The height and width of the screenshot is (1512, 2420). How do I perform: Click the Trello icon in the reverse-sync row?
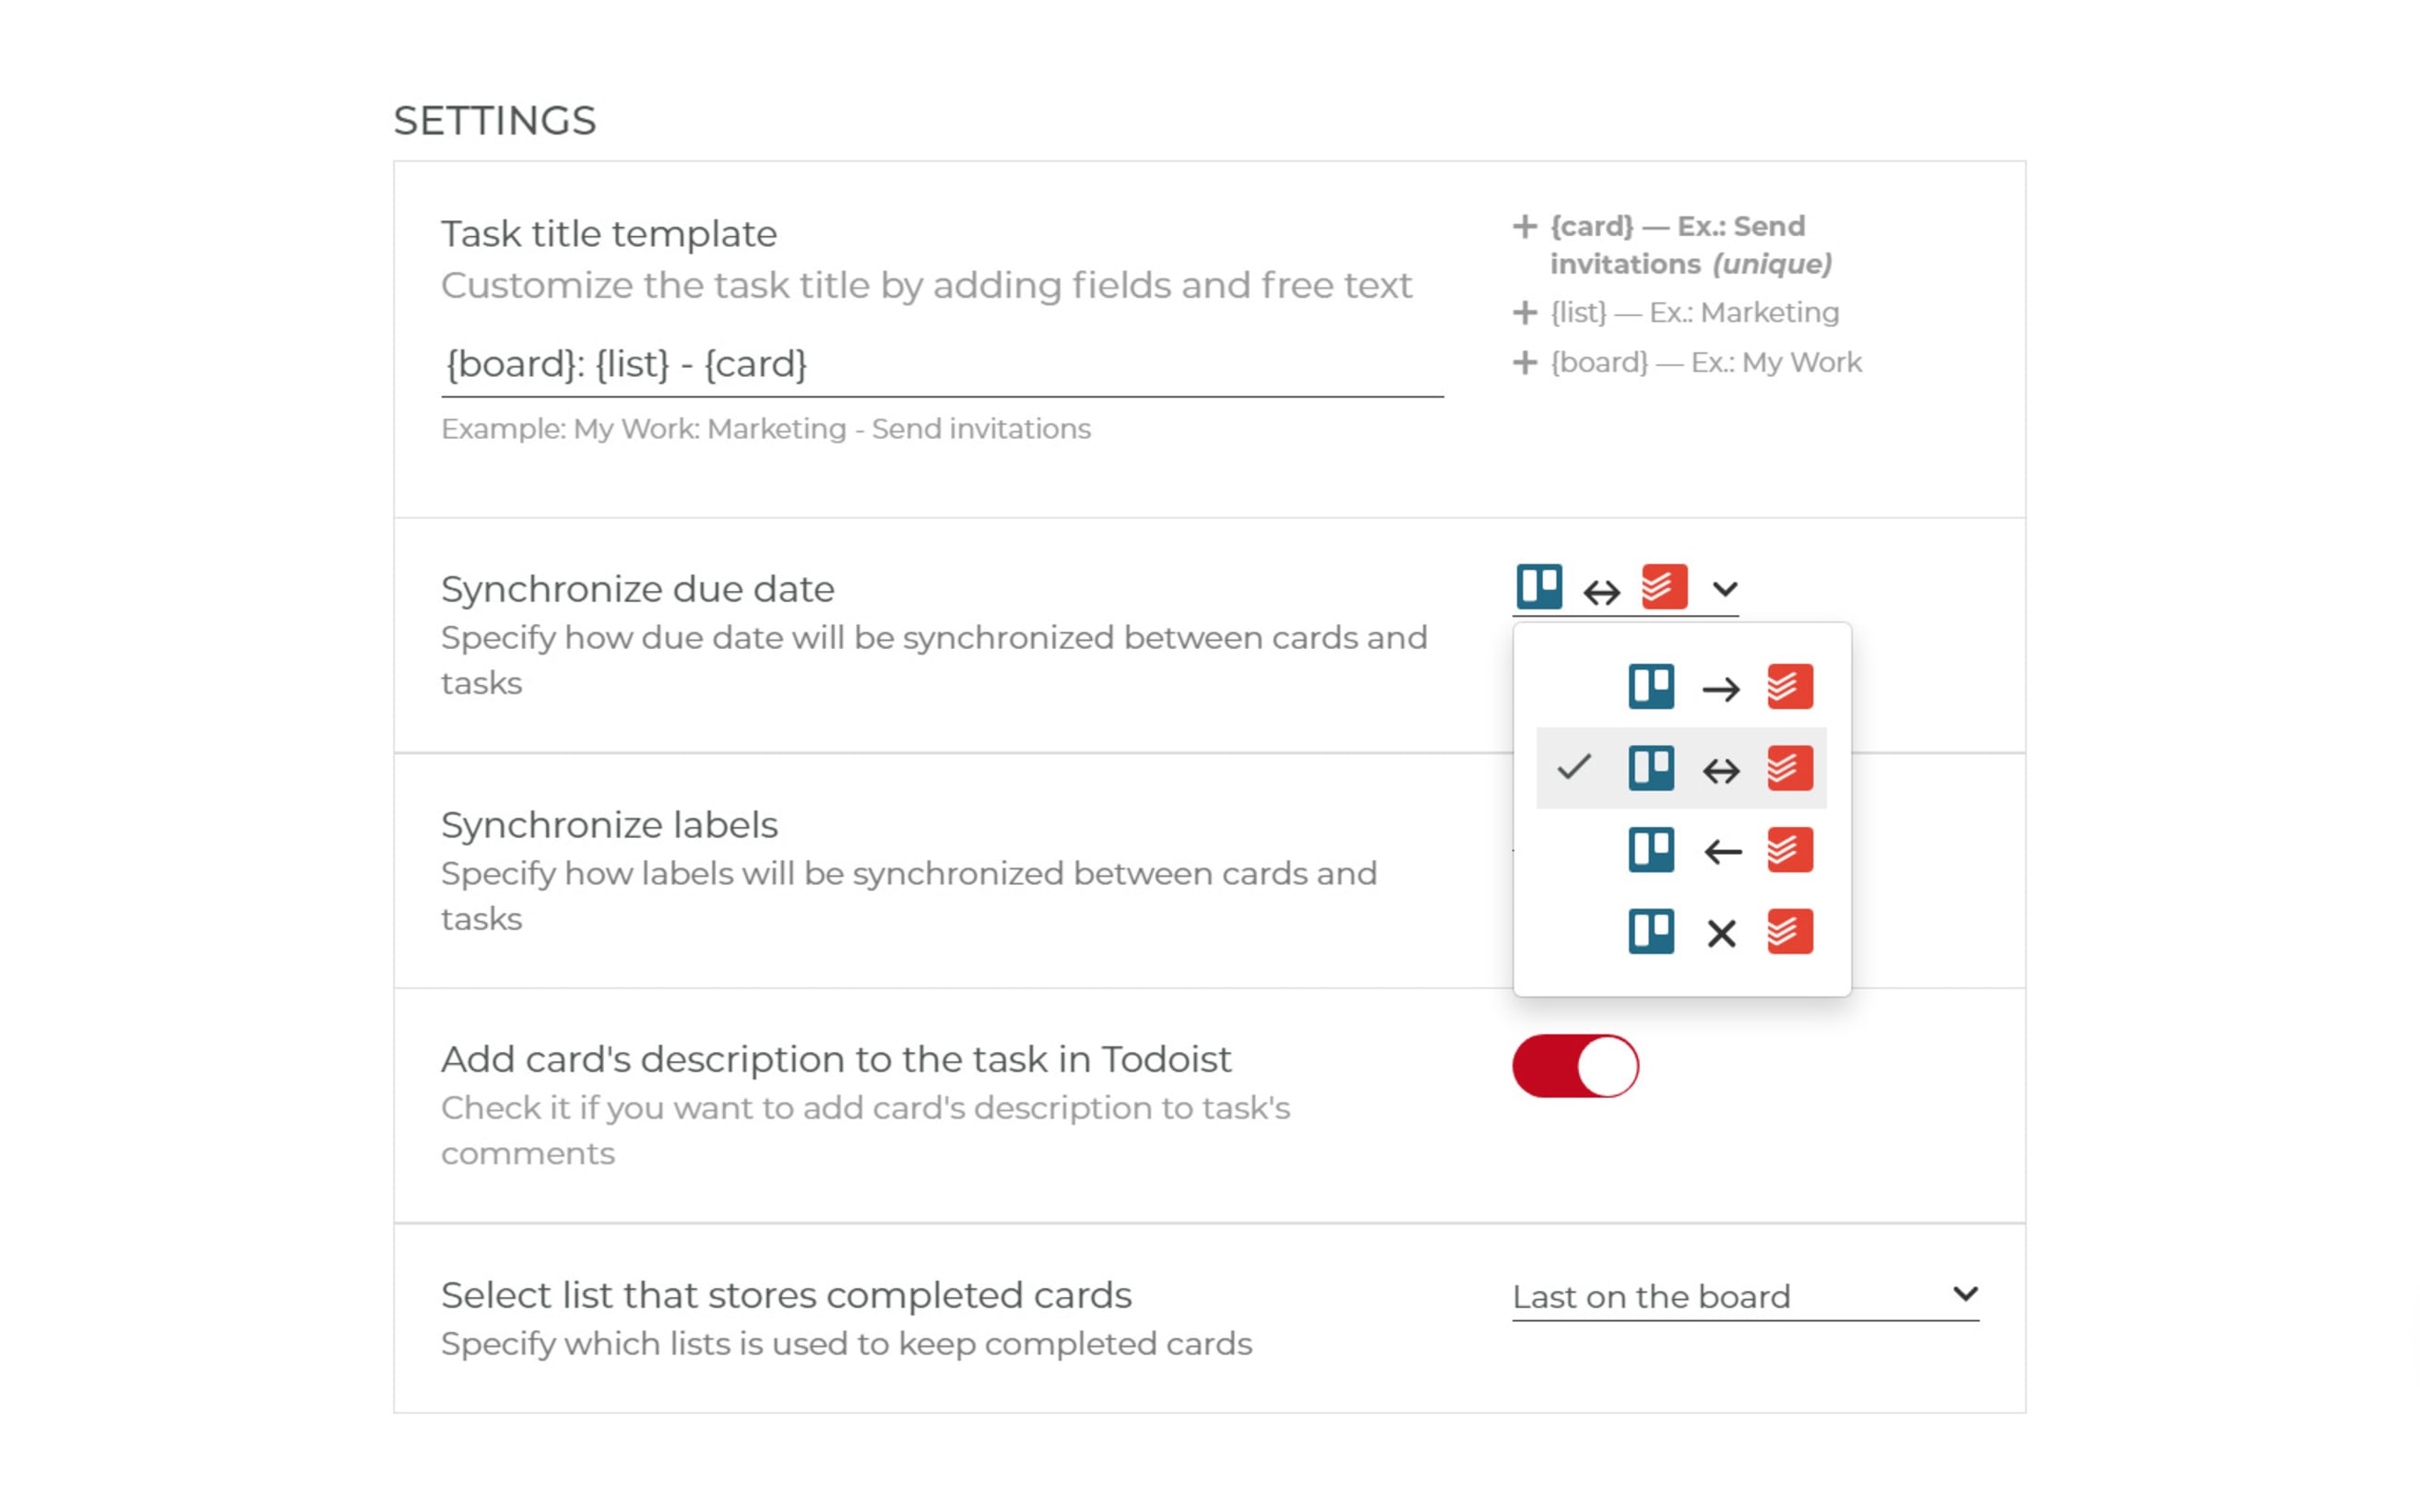(x=1650, y=850)
